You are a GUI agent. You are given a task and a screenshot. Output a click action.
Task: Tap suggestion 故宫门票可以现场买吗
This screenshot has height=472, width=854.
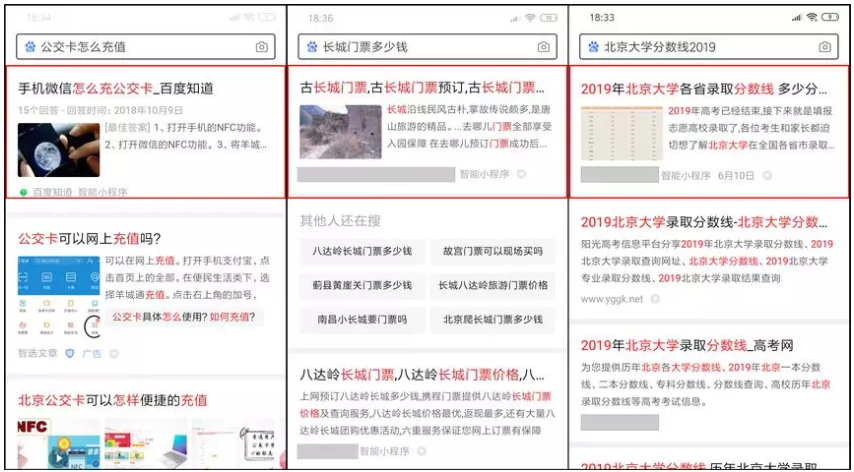point(493,252)
